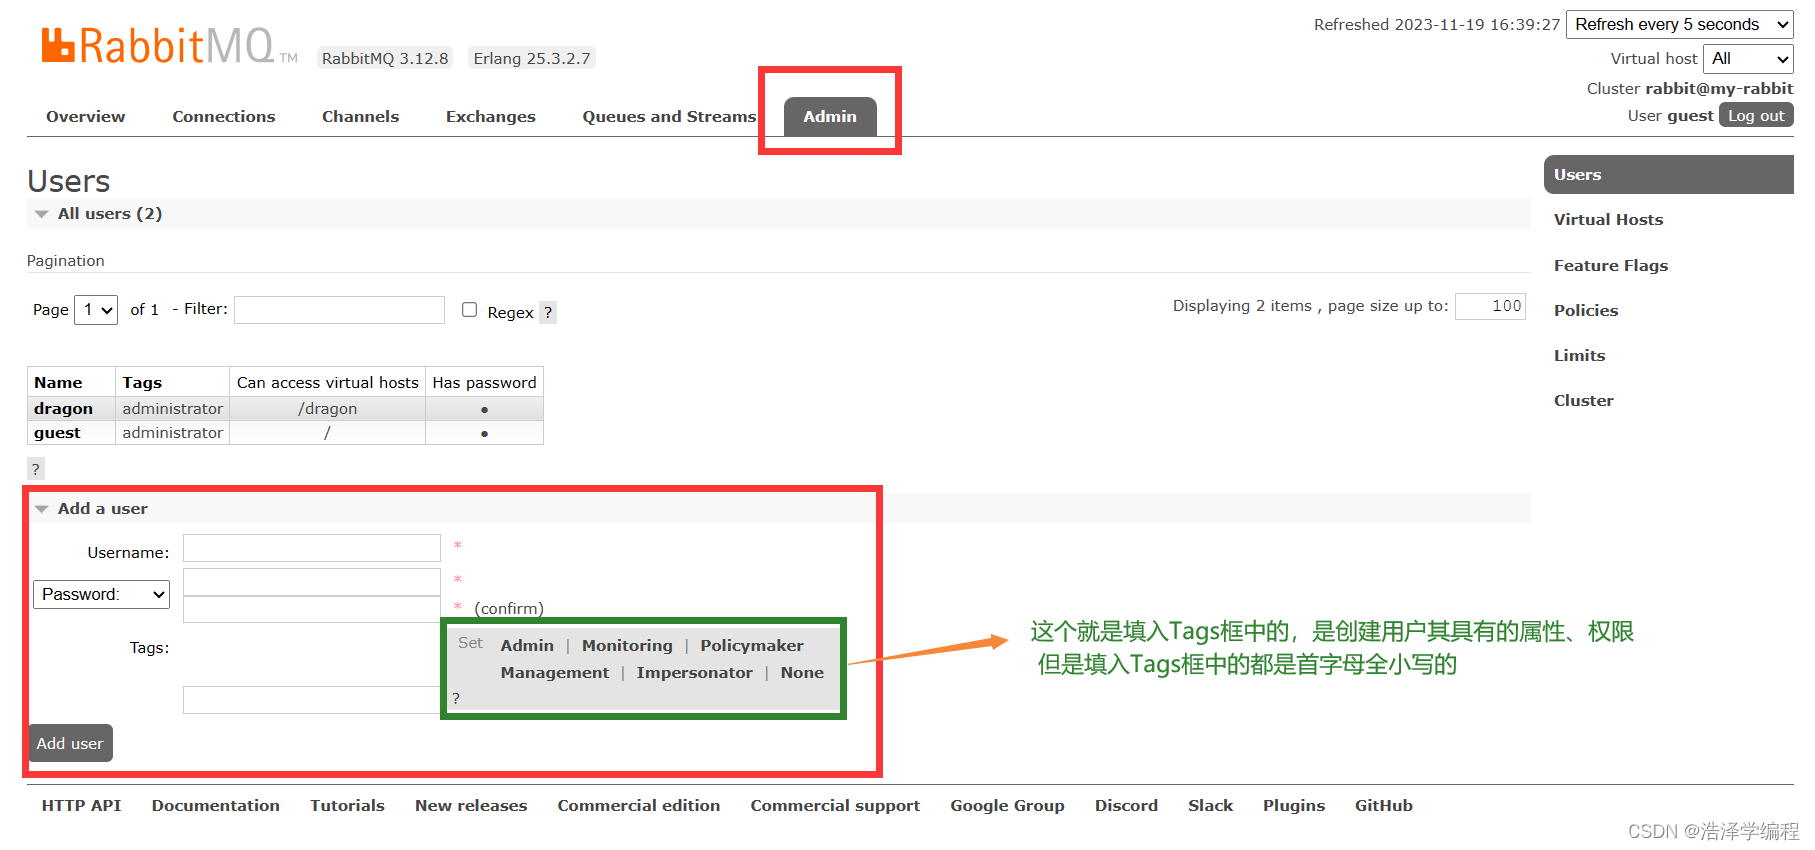Open the Password type dropdown
The height and width of the screenshot is (850, 1815).
102,594
